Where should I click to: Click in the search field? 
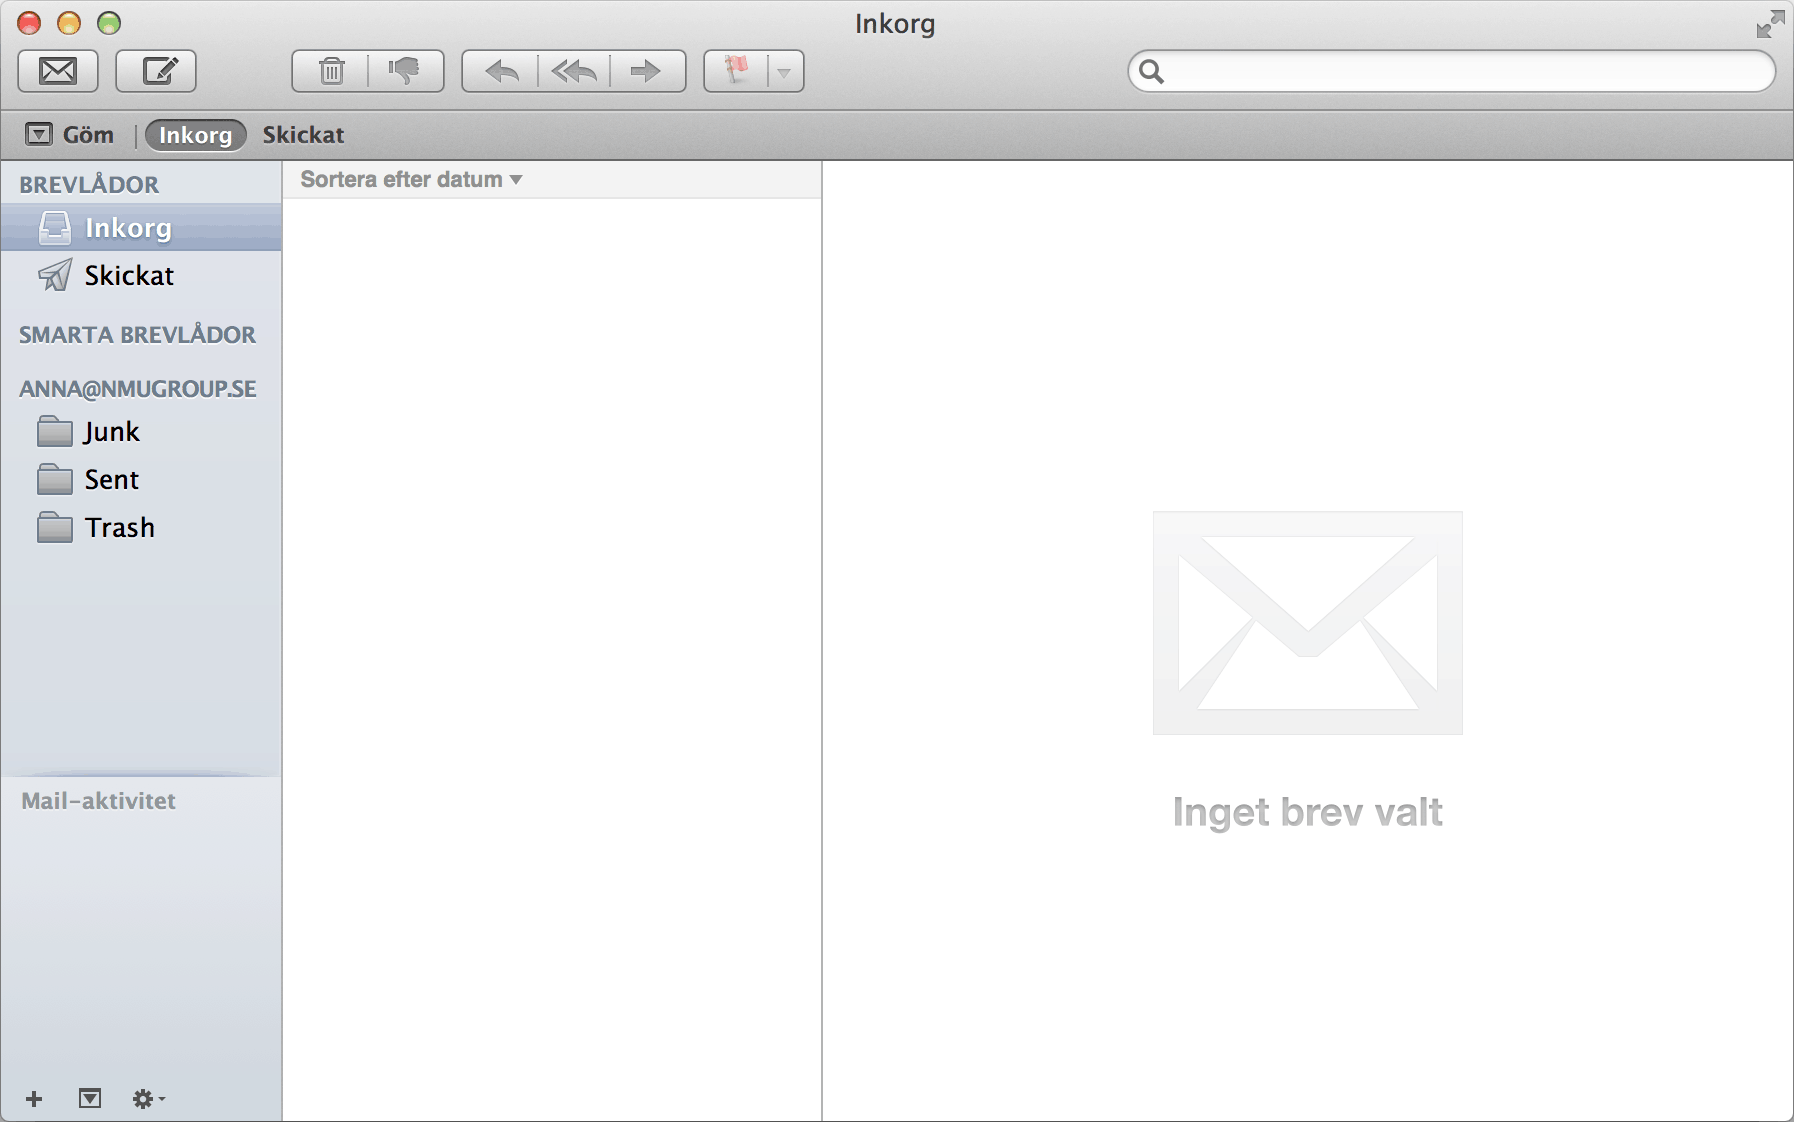tap(1452, 71)
